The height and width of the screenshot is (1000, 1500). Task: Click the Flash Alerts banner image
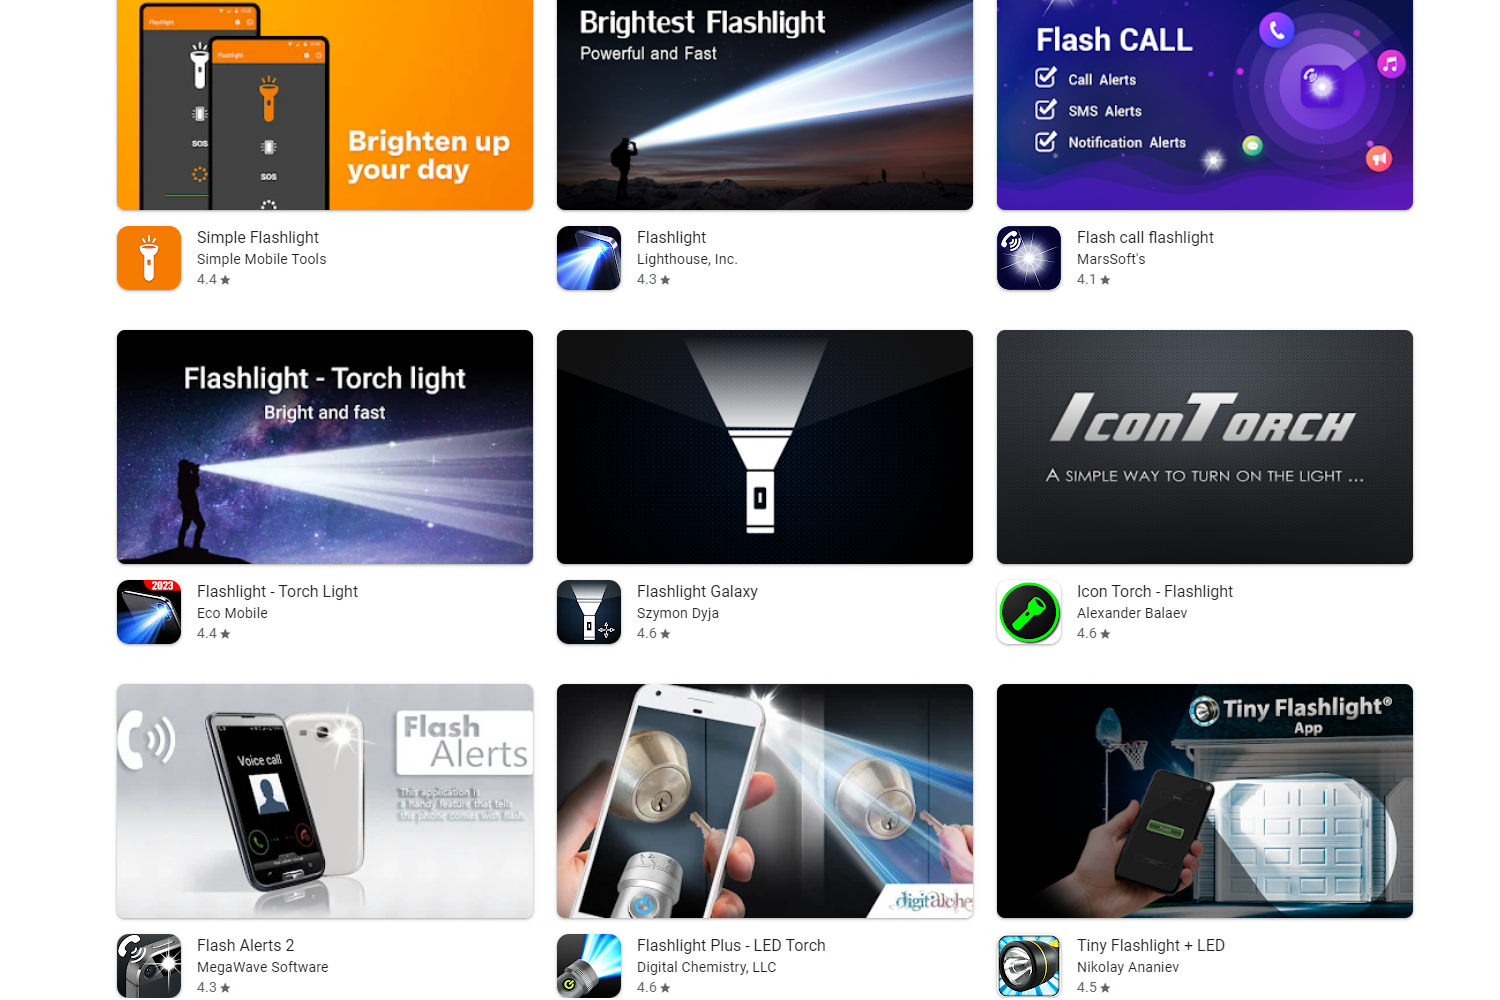[325, 801]
